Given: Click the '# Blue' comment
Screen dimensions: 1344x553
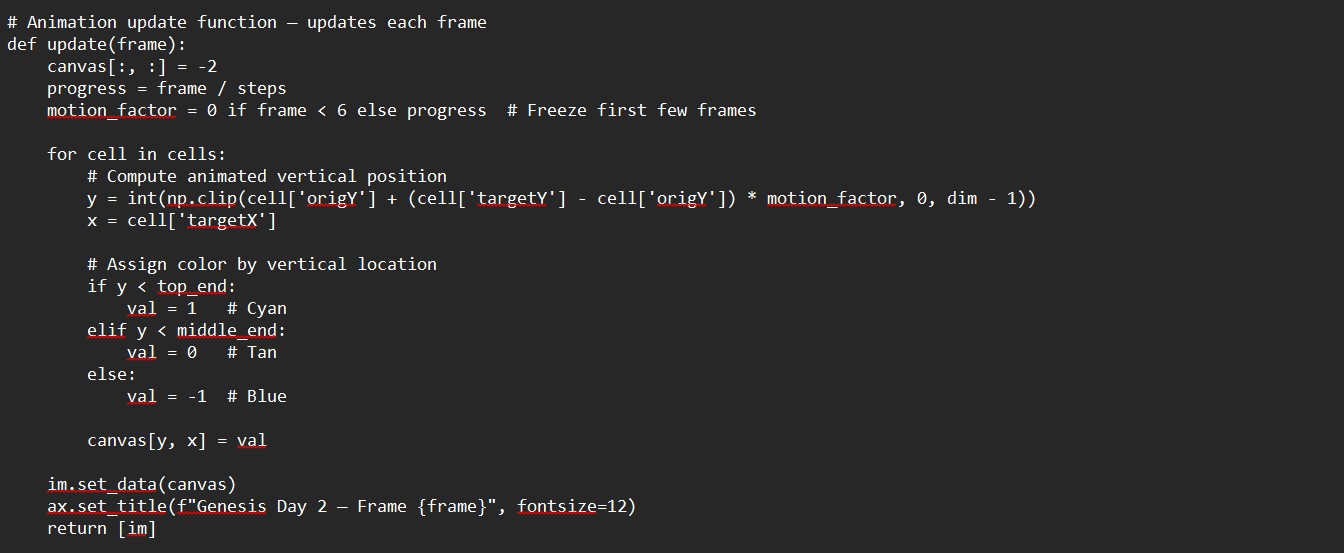Looking at the screenshot, I should 257,396.
